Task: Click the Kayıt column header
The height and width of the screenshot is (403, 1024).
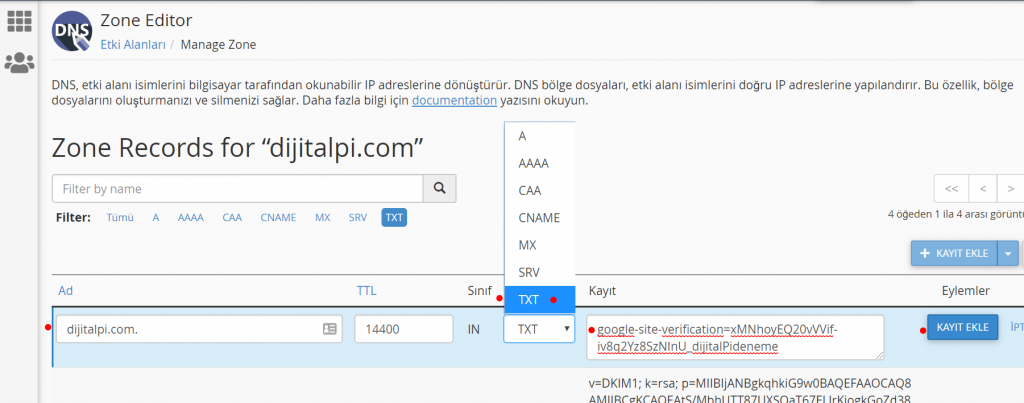Action: [x=602, y=291]
